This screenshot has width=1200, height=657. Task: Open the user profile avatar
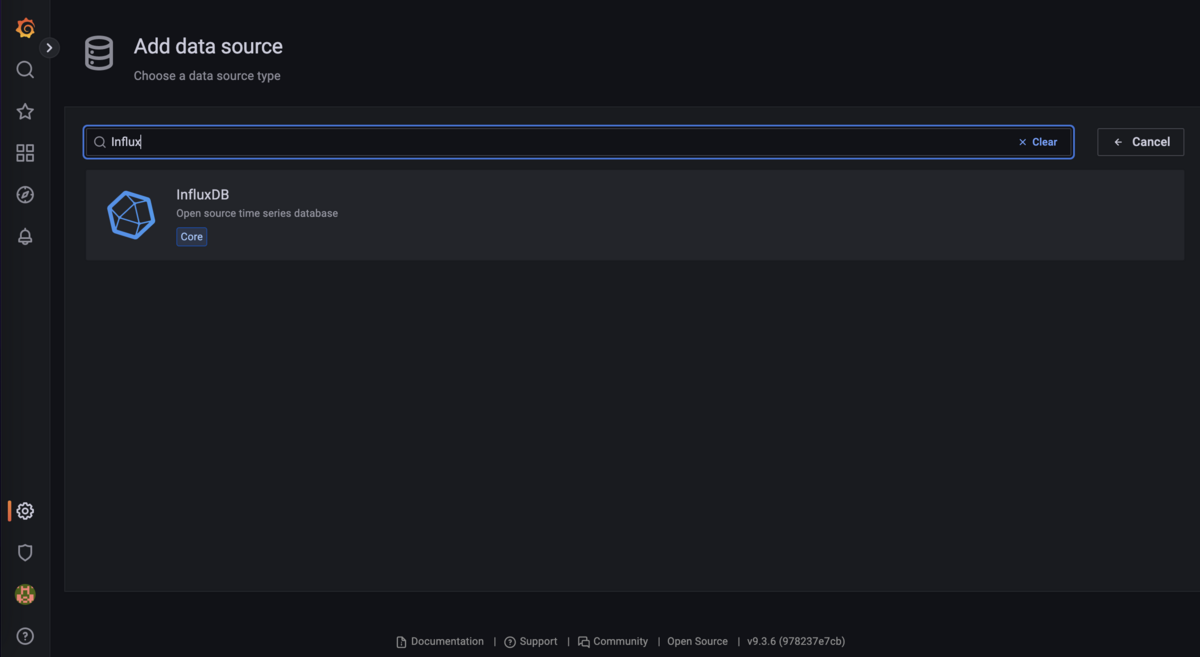click(x=25, y=594)
